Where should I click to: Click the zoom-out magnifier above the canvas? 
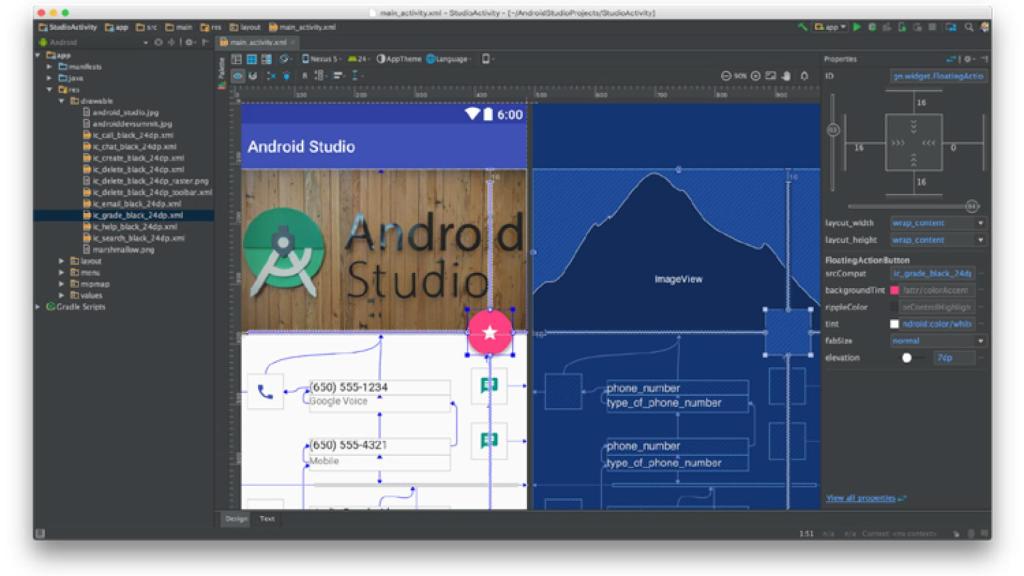pyautogui.click(x=726, y=75)
